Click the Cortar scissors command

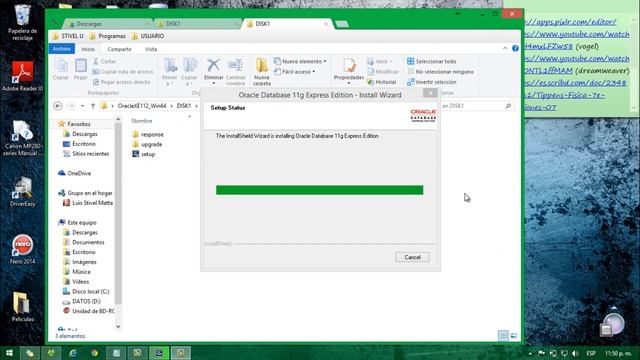(105, 61)
